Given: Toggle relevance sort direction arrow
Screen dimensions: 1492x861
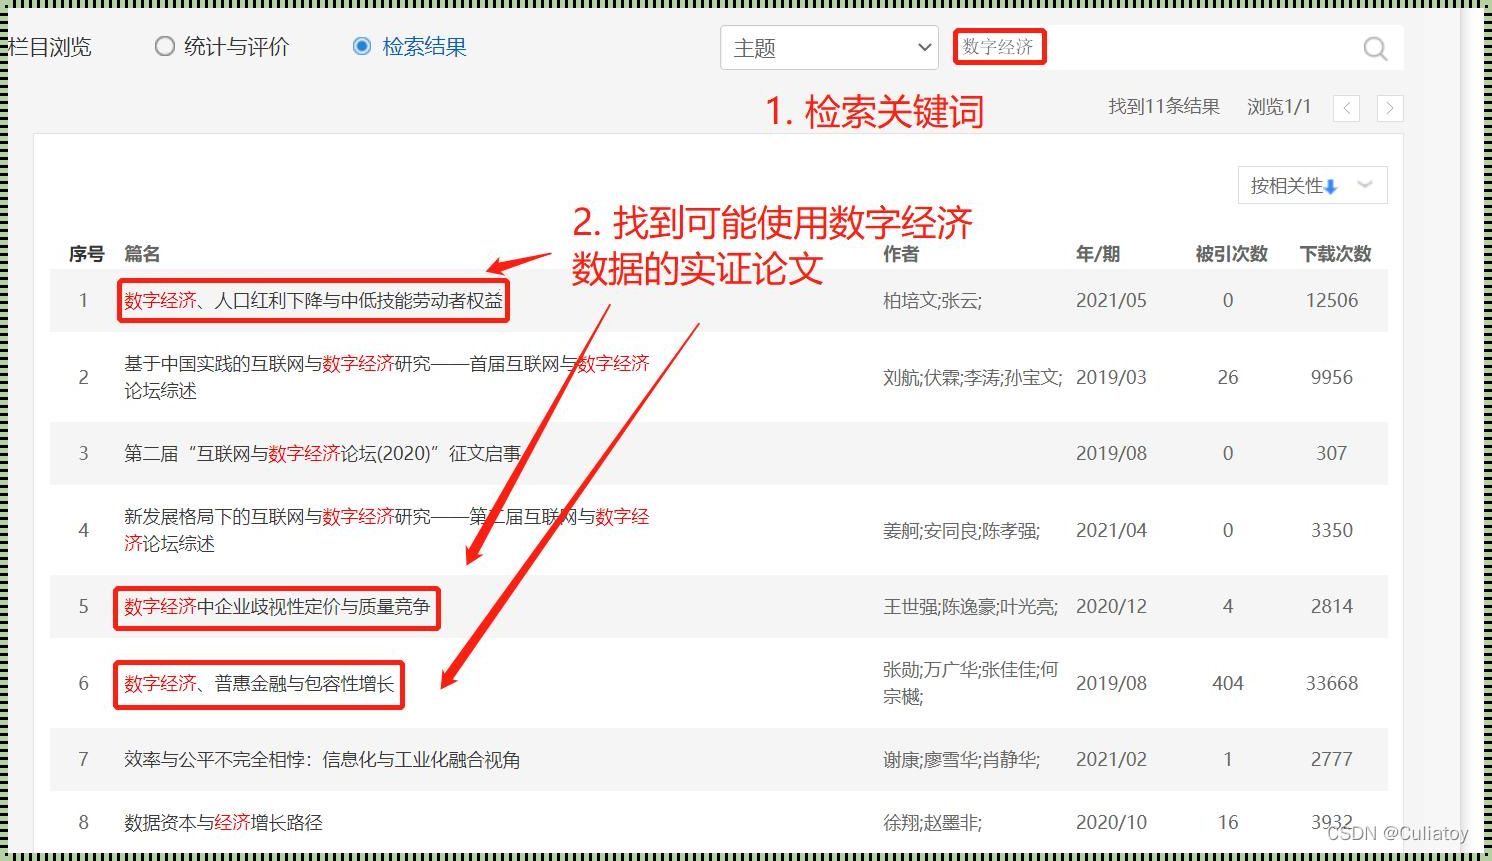Looking at the screenshot, I should pyautogui.click(x=1331, y=186).
